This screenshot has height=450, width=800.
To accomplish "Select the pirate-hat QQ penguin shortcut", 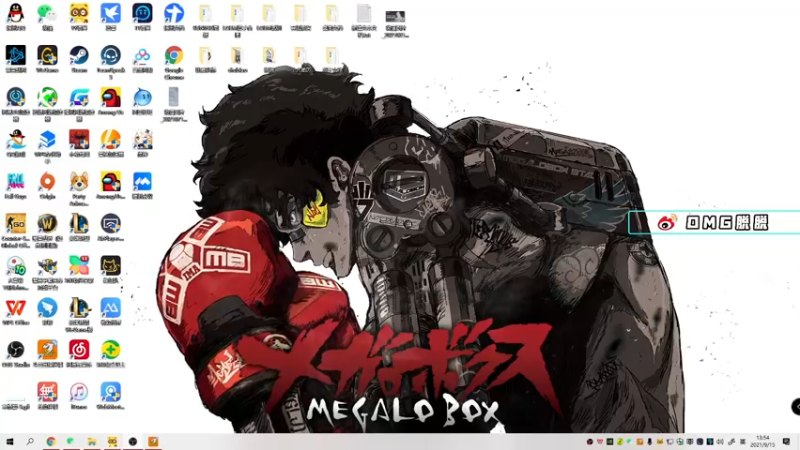I will click(x=16, y=143).
